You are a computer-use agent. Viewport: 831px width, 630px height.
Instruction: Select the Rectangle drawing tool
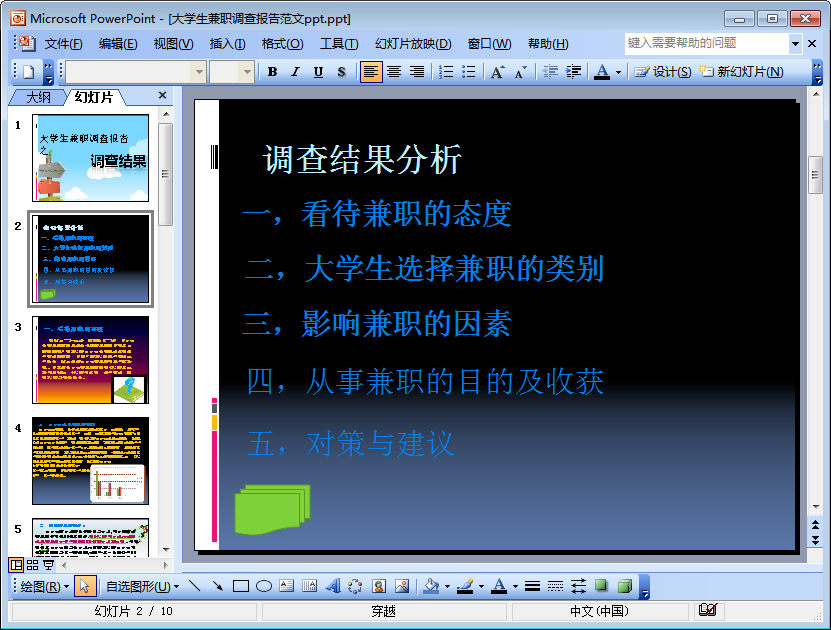[241, 586]
